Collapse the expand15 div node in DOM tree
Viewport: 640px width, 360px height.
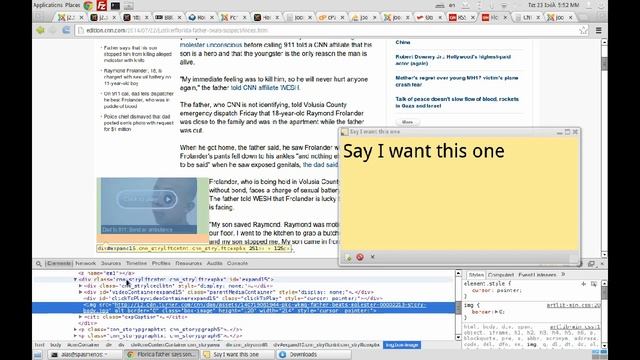click(76, 280)
